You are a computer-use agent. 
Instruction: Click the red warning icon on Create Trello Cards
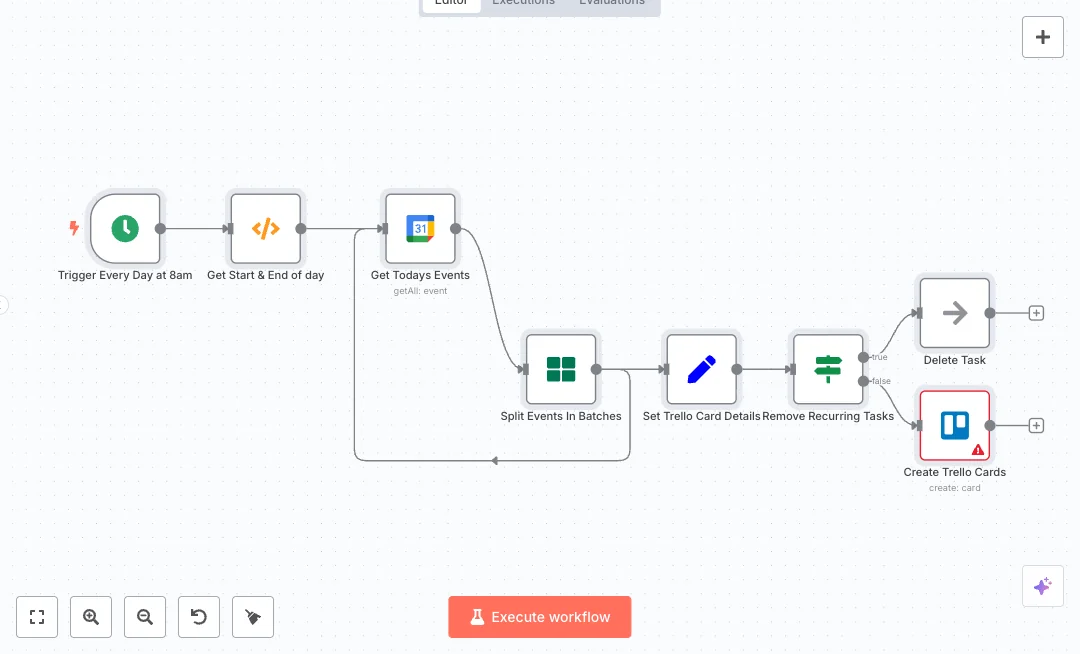point(978,450)
